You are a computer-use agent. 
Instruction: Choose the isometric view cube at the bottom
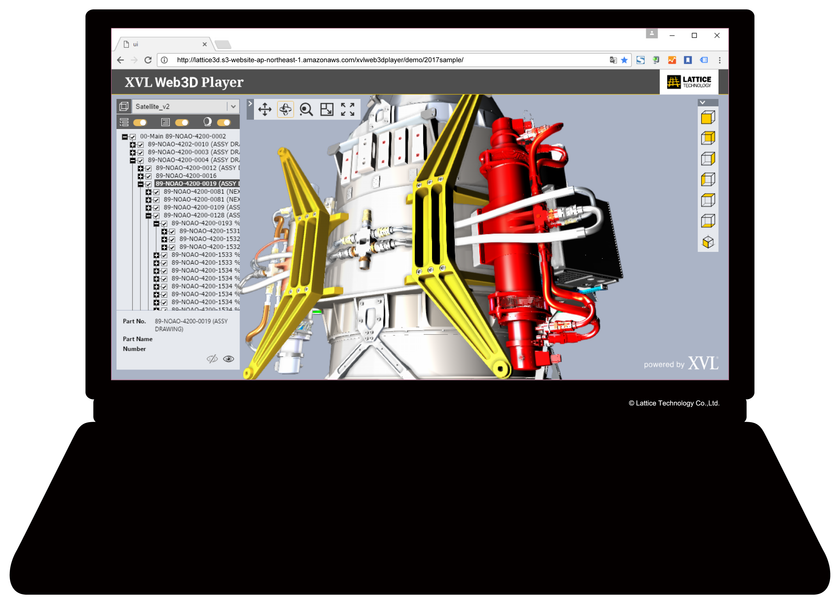pyautogui.click(x=709, y=243)
